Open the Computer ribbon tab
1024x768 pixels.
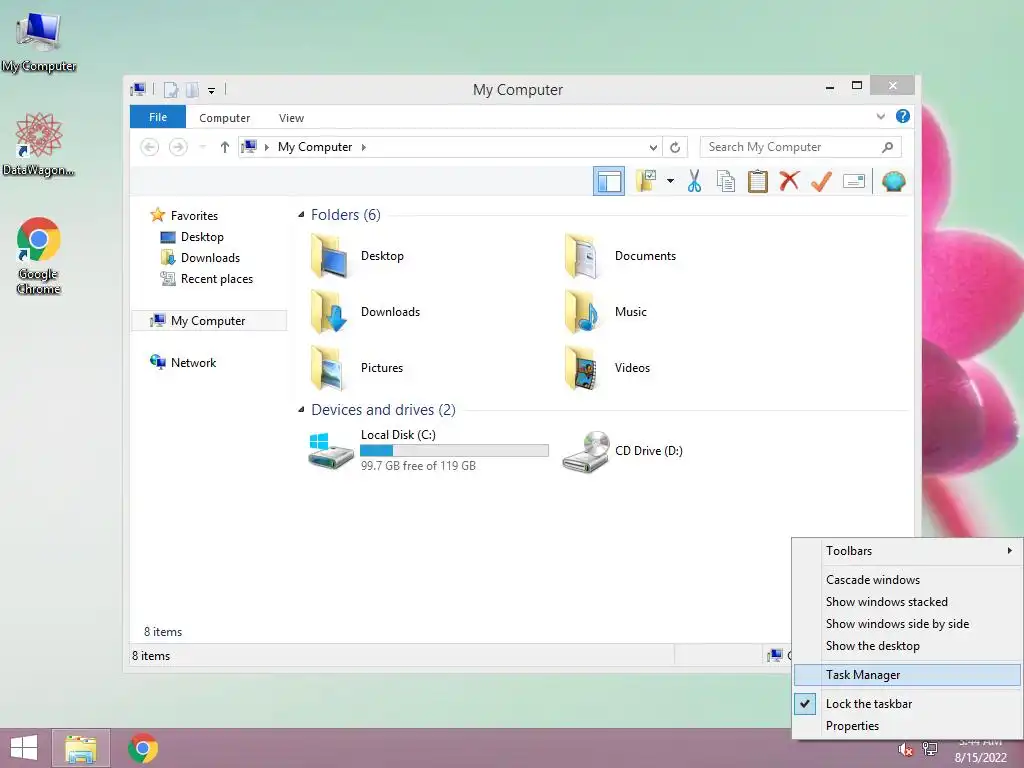224,118
